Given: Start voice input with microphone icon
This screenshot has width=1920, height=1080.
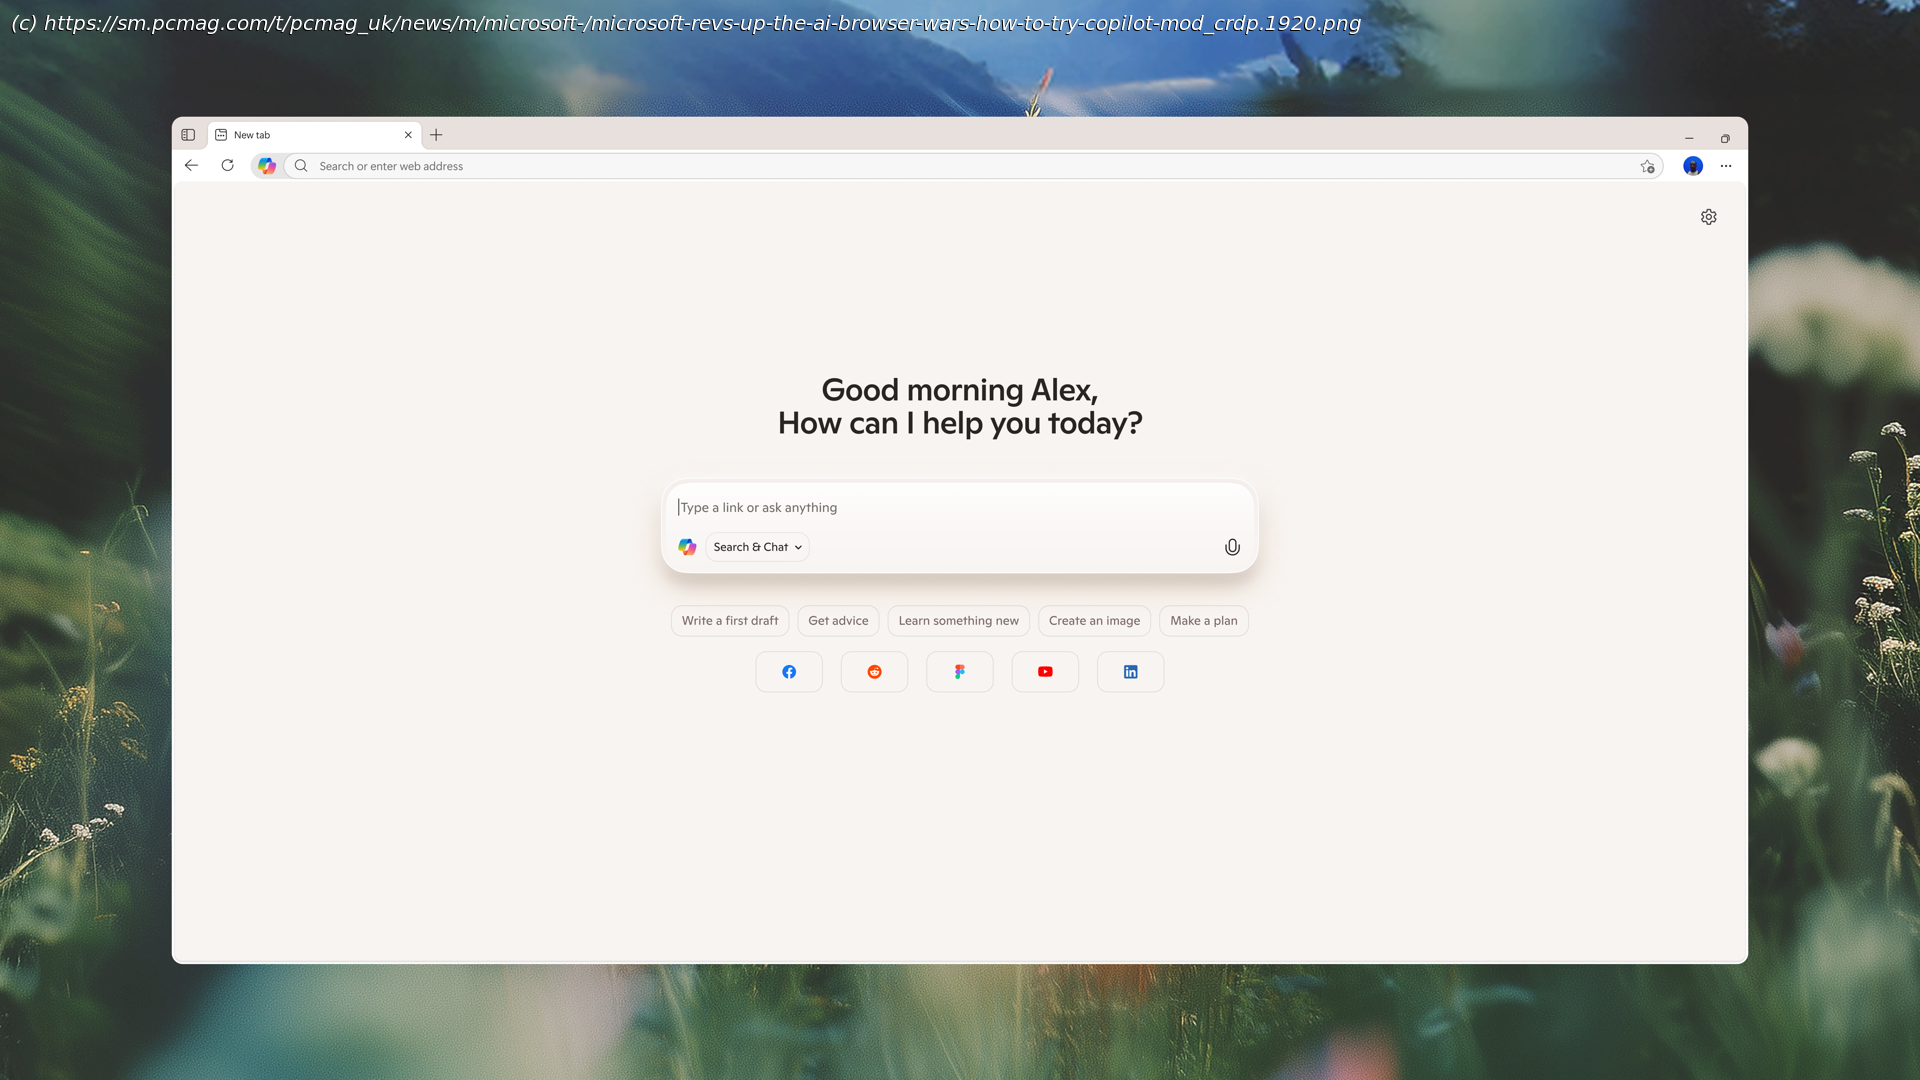Looking at the screenshot, I should [x=1232, y=547].
